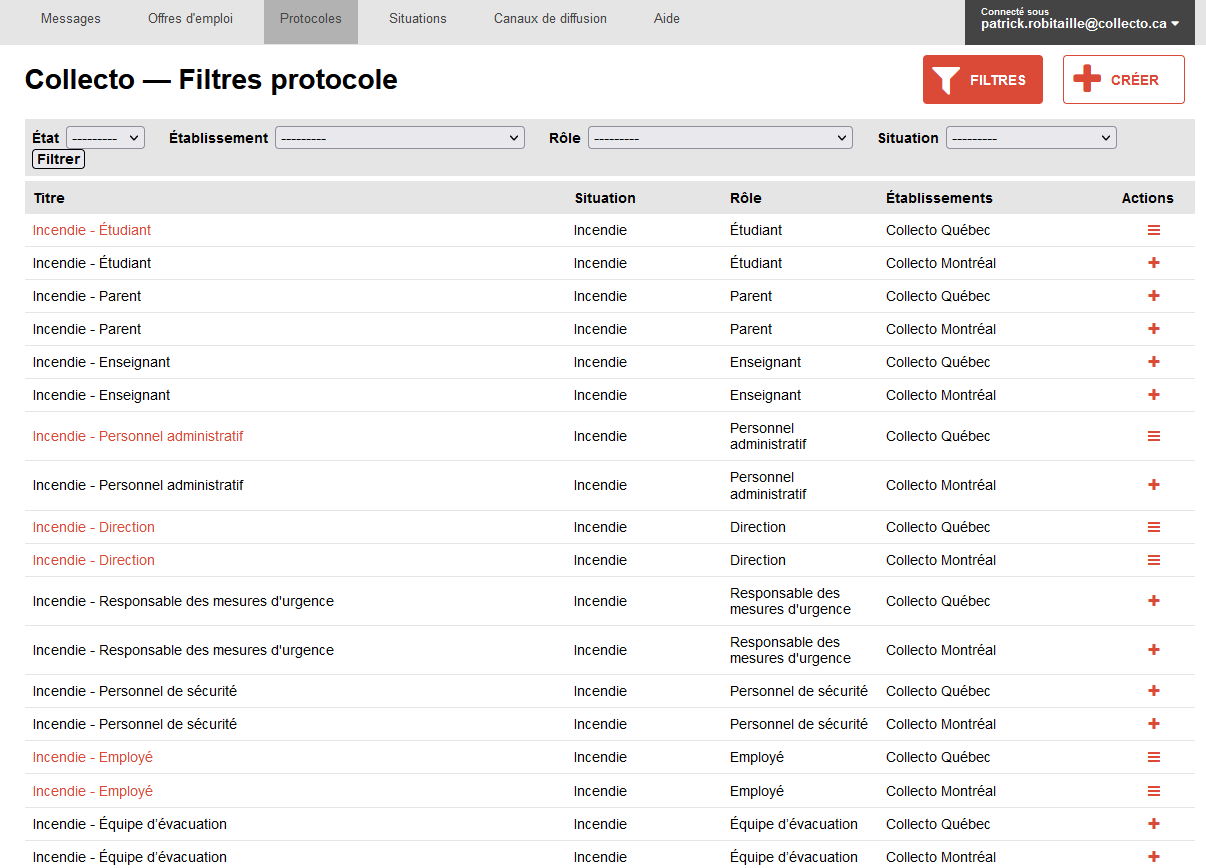This screenshot has height=868, width=1206.
Task: Expand the Situation filter dropdown
Action: (1030, 138)
